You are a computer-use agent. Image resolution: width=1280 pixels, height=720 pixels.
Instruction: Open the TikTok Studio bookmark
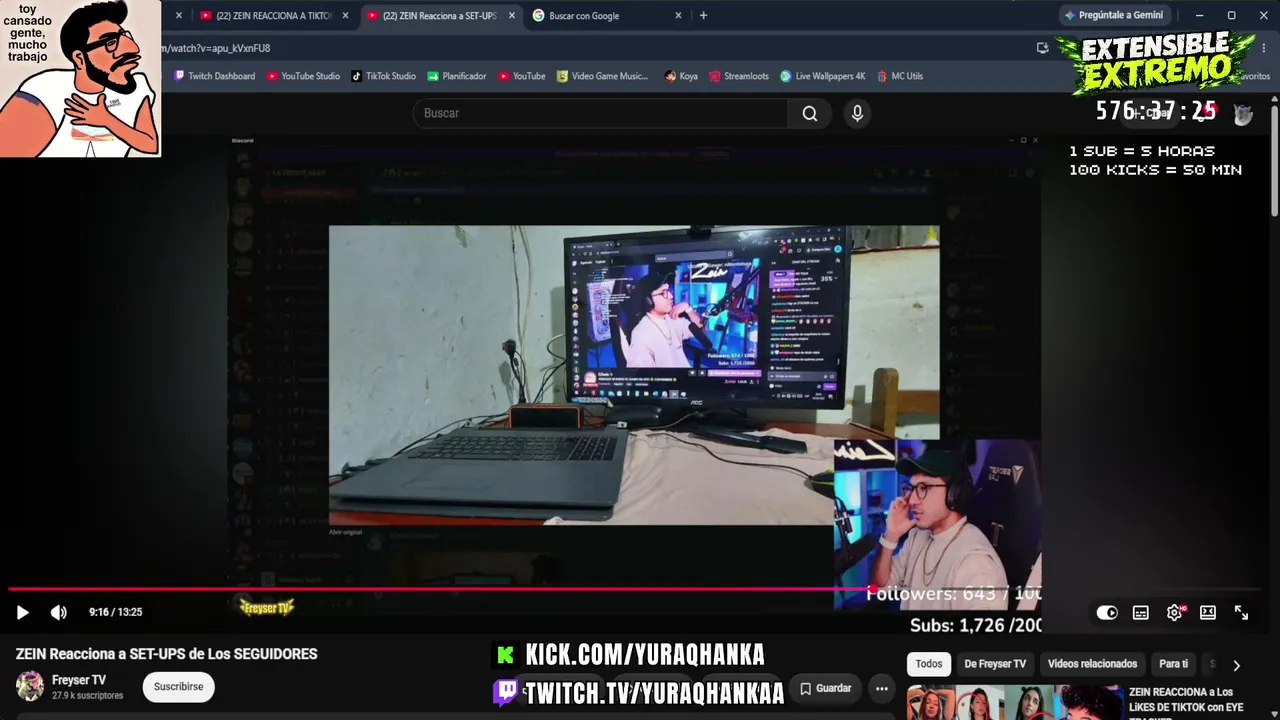[383, 76]
